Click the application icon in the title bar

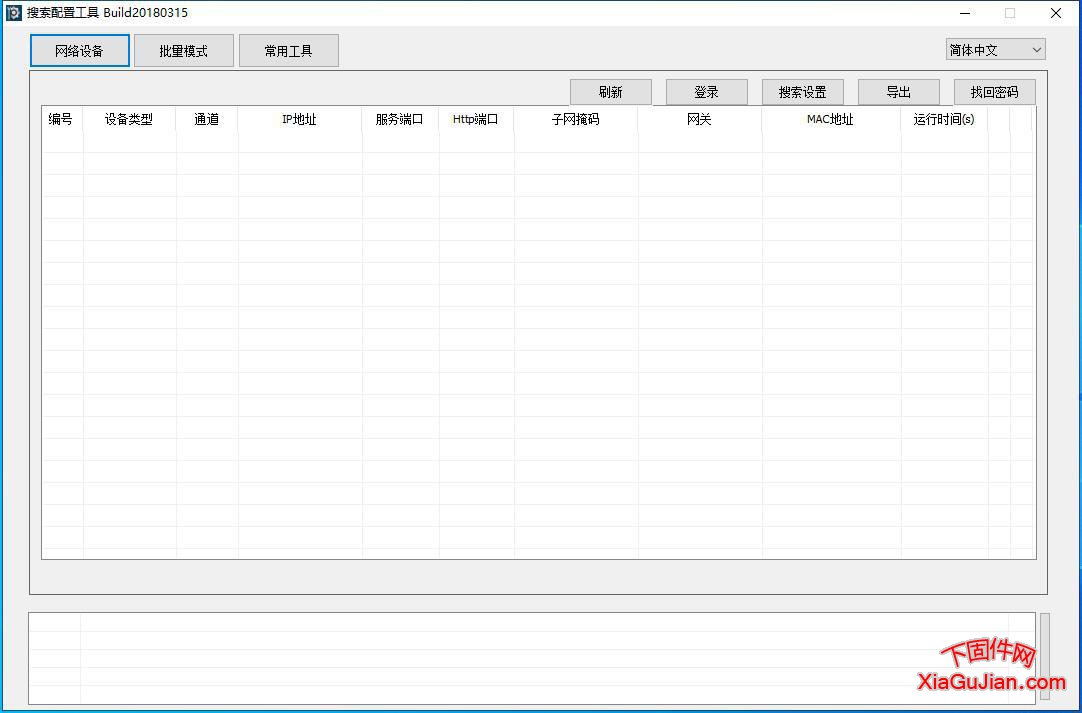[x=14, y=12]
